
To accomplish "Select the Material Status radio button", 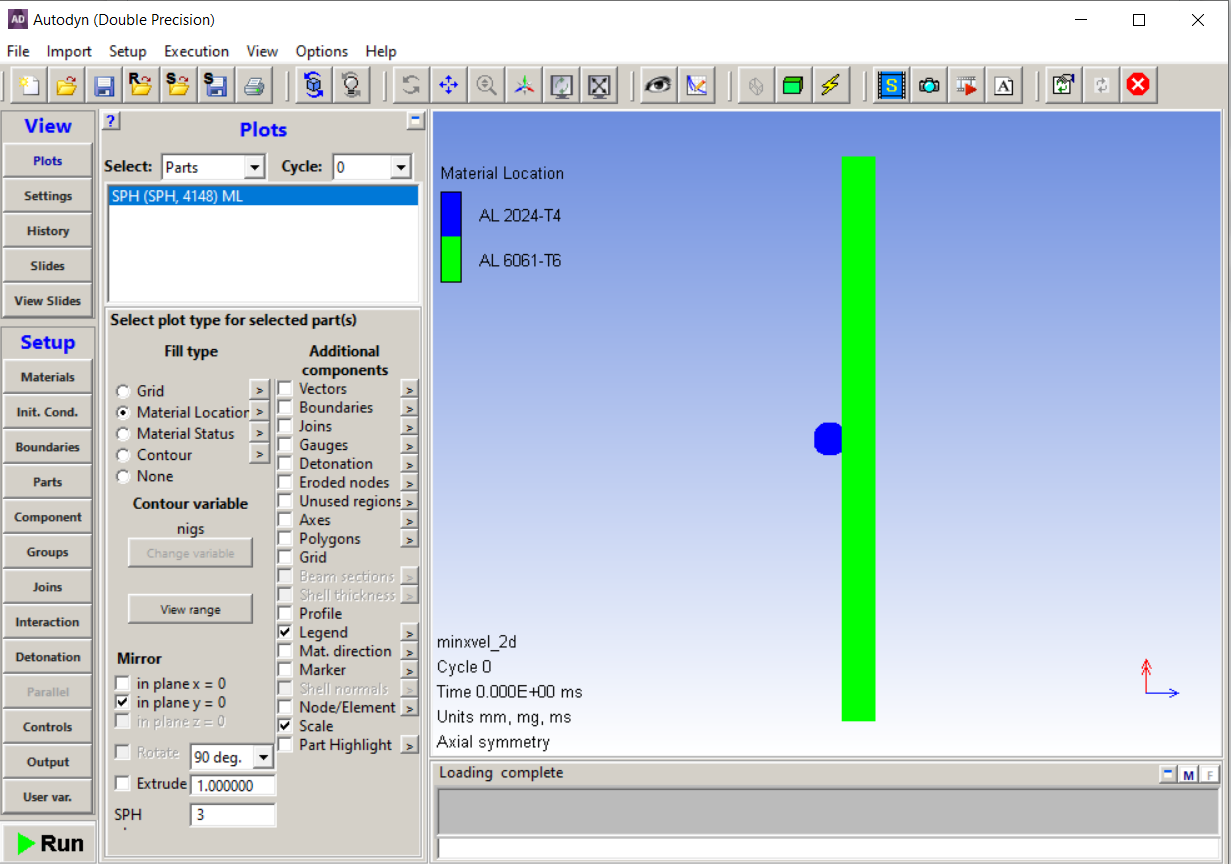I will 123,434.
